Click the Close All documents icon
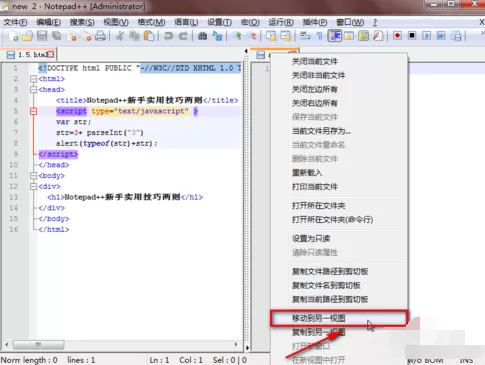485x365 pixels. [86, 35]
